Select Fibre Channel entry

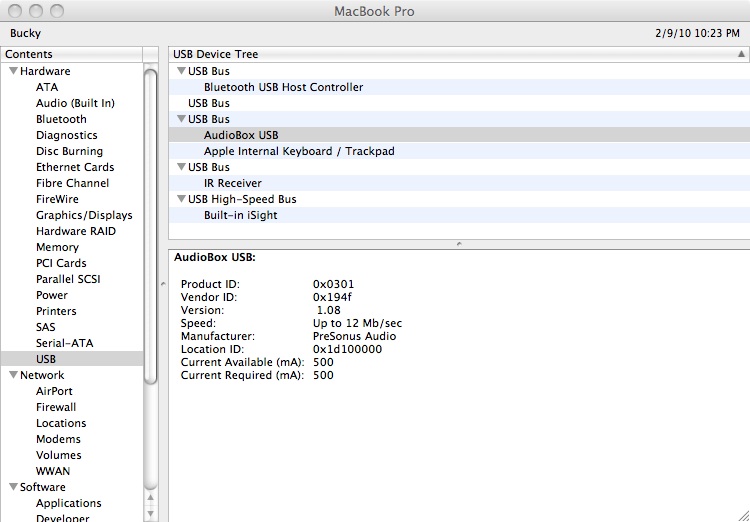[x=72, y=183]
